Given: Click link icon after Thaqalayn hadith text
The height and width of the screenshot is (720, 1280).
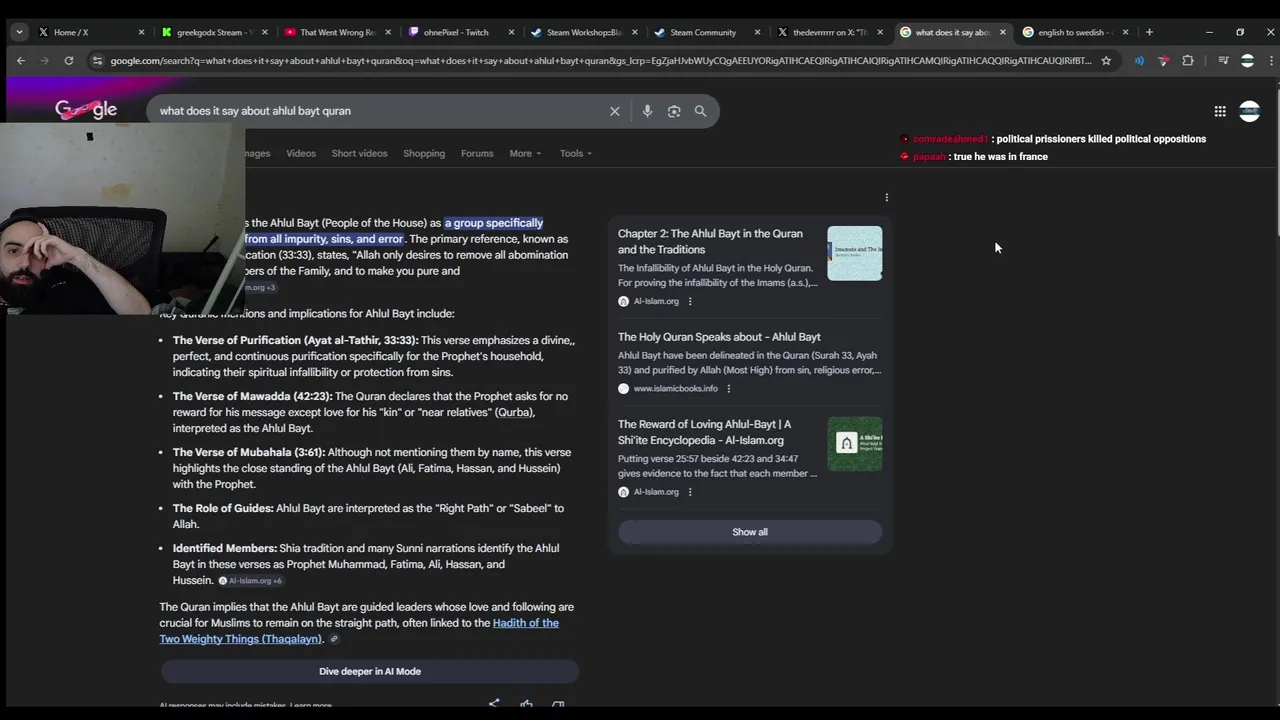Looking at the screenshot, I should coord(334,640).
